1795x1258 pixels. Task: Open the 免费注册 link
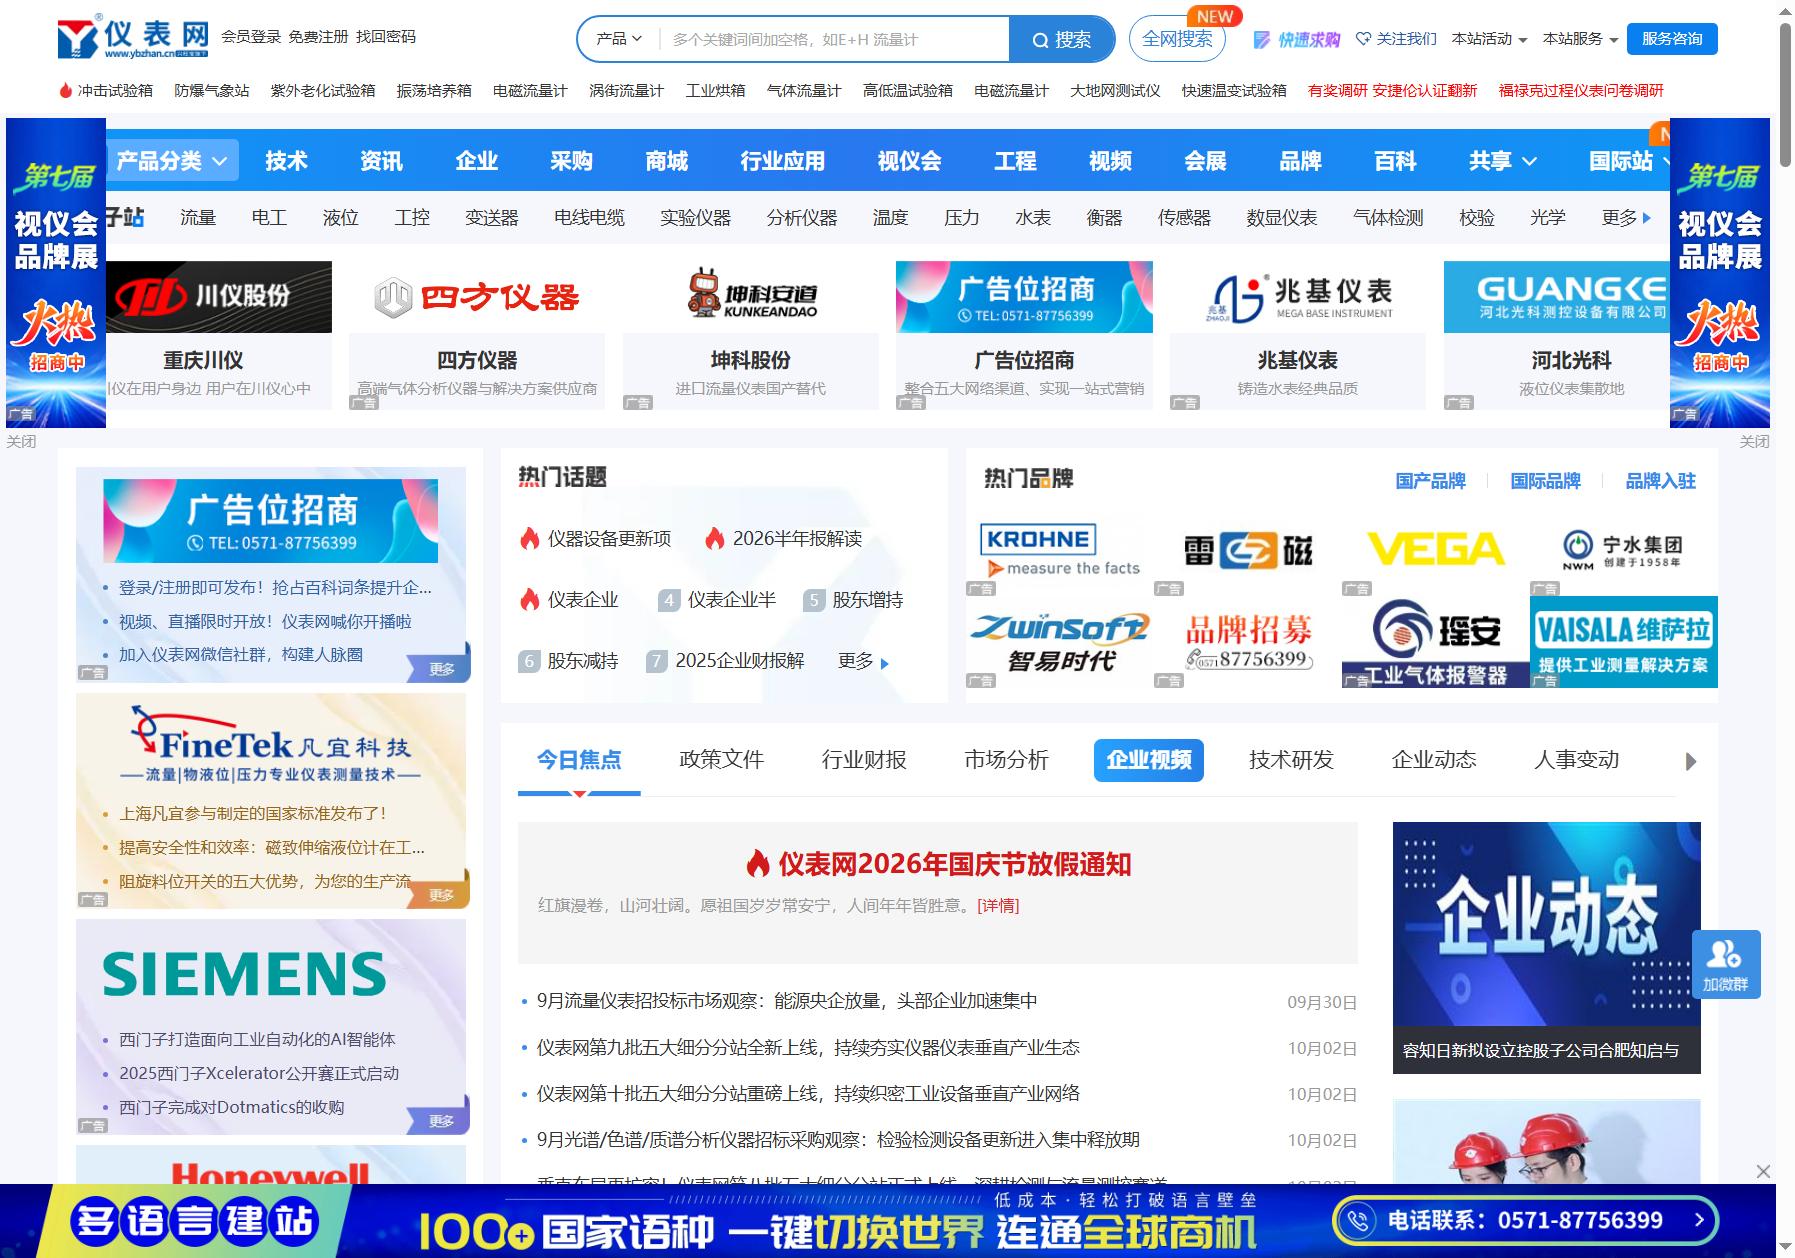(318, 37)
